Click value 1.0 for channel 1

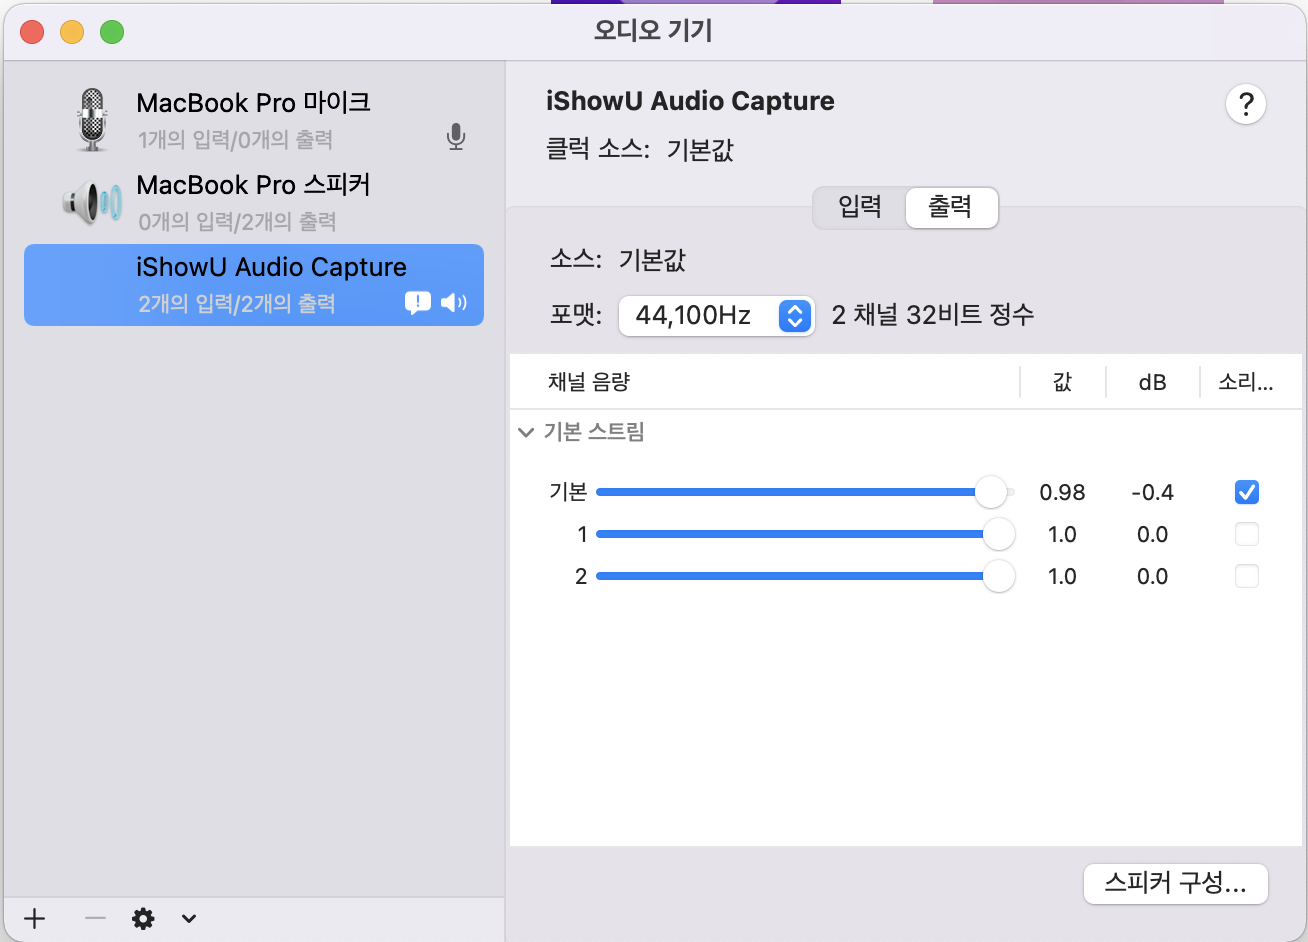pyautogui.click(x=1062, y=534)
